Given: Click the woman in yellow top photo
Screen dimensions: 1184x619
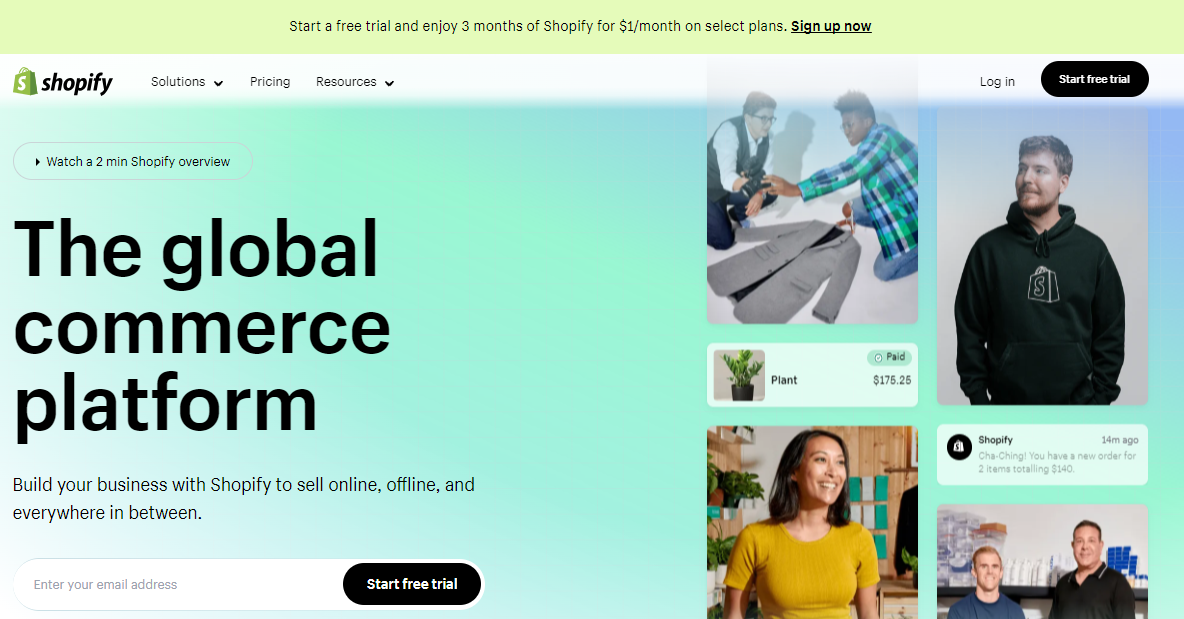Looking at the screenshot, I should click(812, 522).
